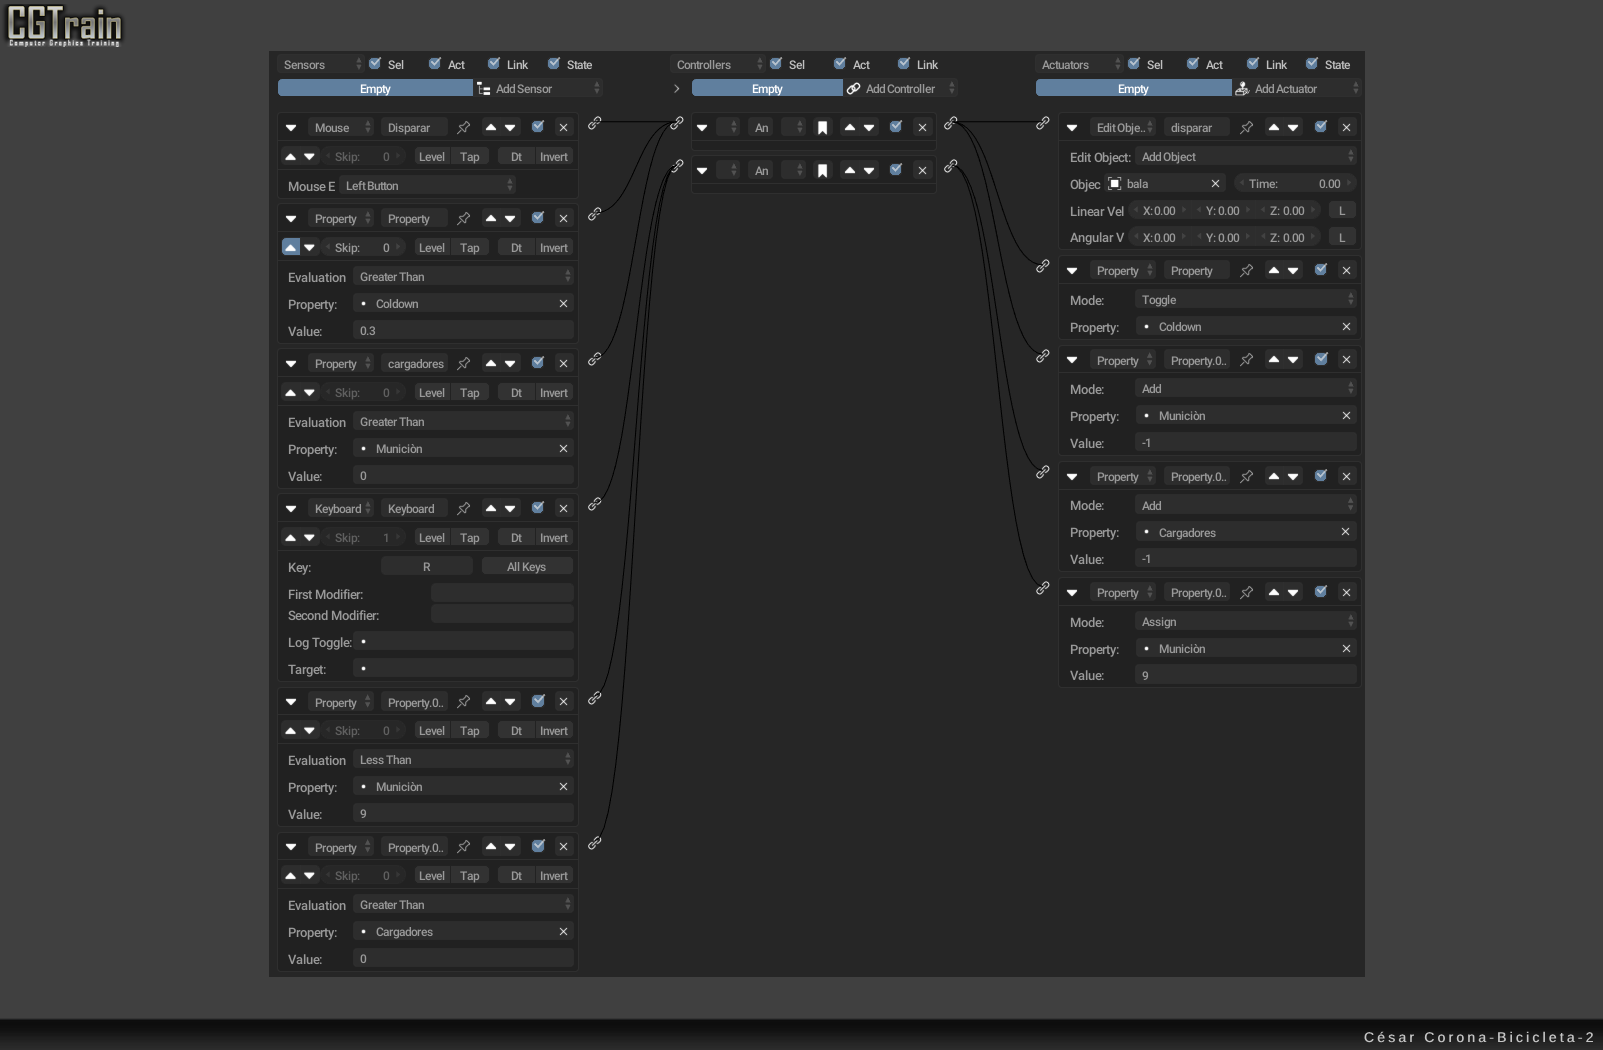This screenshot has width=1603, height=1050.
Task: Toggle Invert on Disparar mouse sensor
Action: [x=553, y=157]
